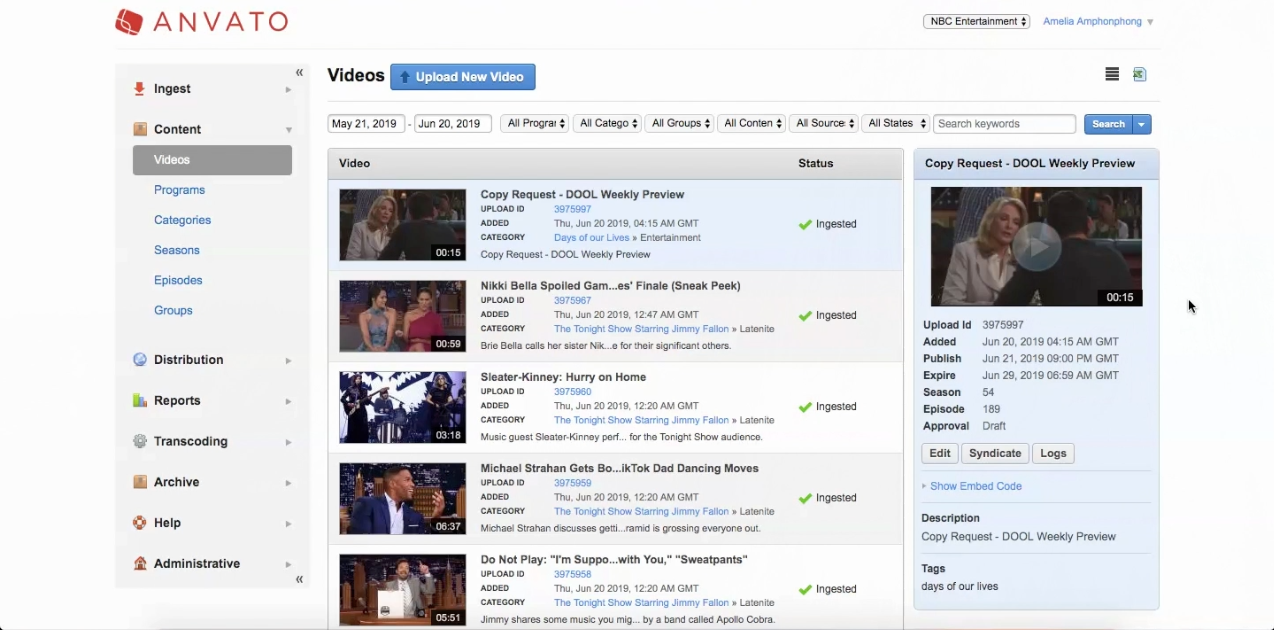Image resolution: width=1274 pixels, height=630 pixels.
Task: Open the NBC Entertainment account selector
Action: point(976,22)
